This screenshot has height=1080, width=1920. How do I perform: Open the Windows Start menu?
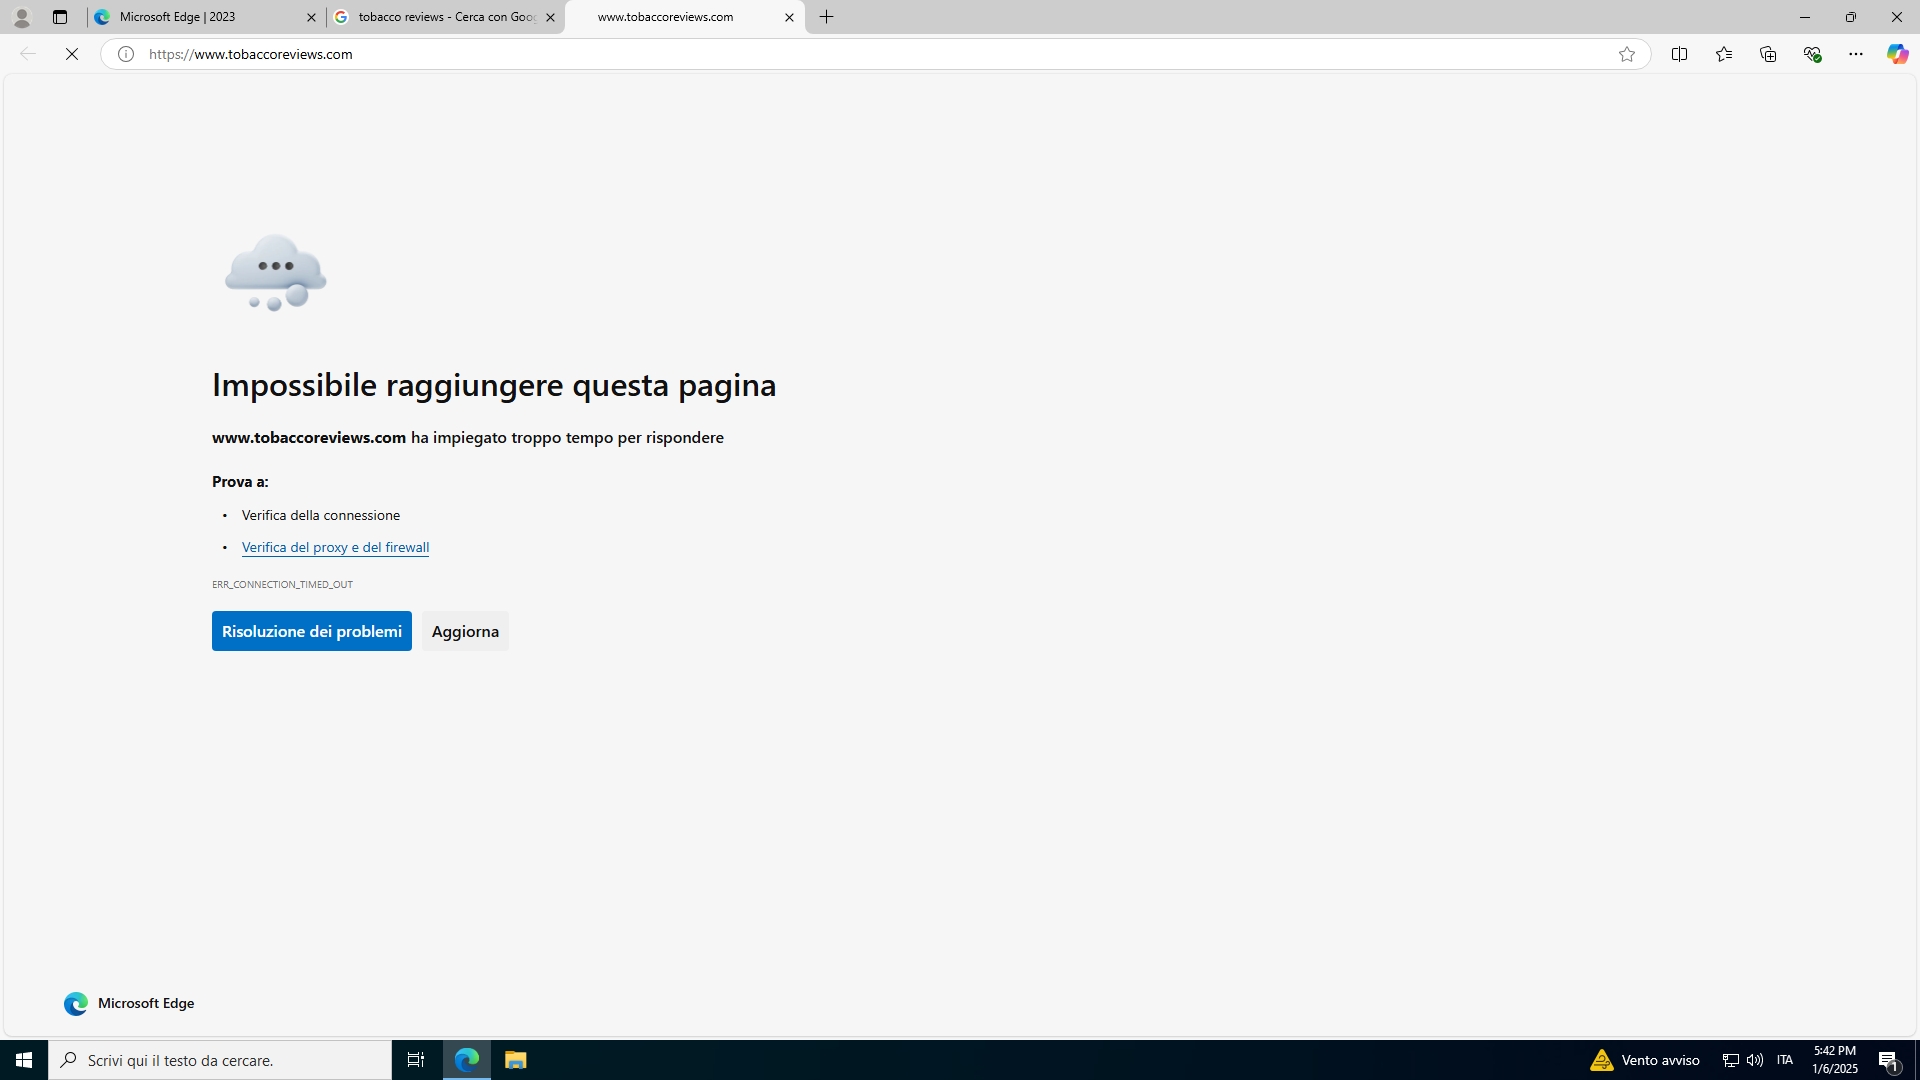[x=24, y=1060]
